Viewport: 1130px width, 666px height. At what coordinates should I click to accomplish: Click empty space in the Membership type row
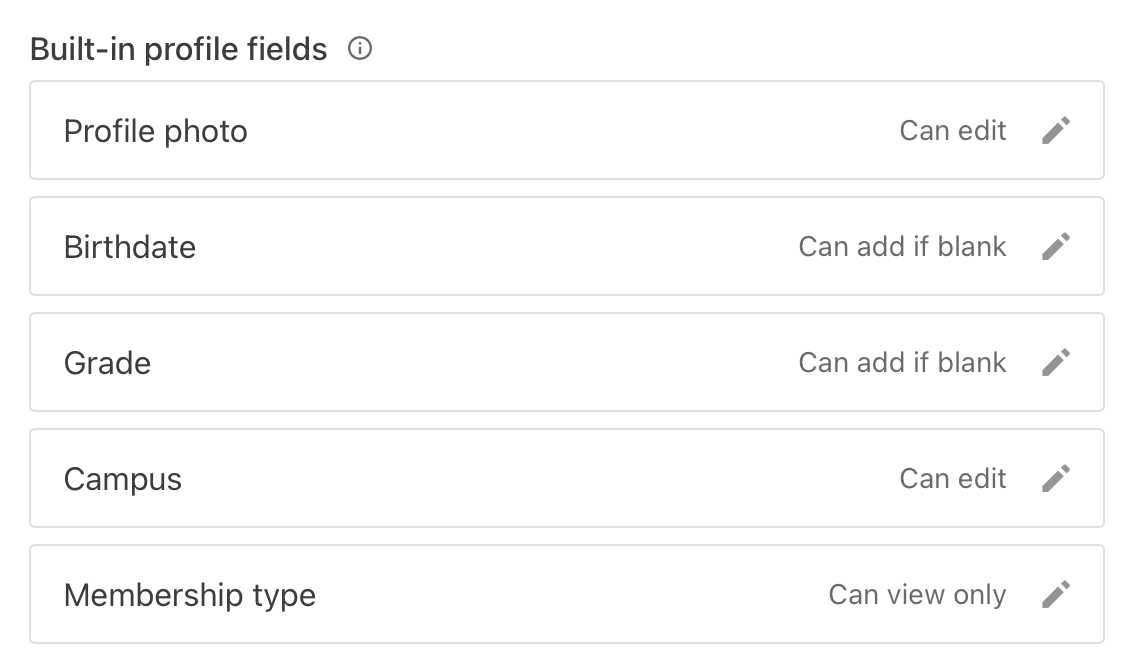coord(570,595)
